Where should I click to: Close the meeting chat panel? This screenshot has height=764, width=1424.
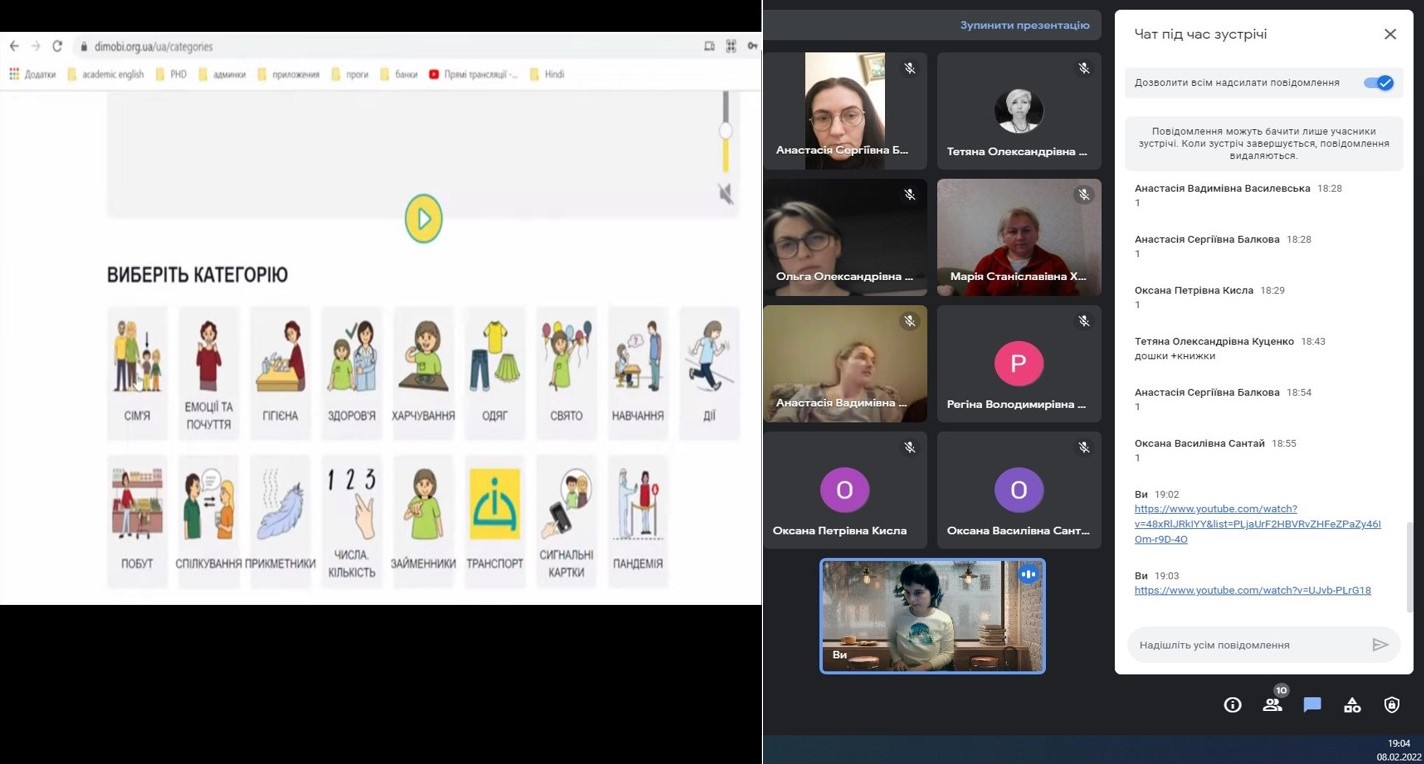tap(1389, 34)
